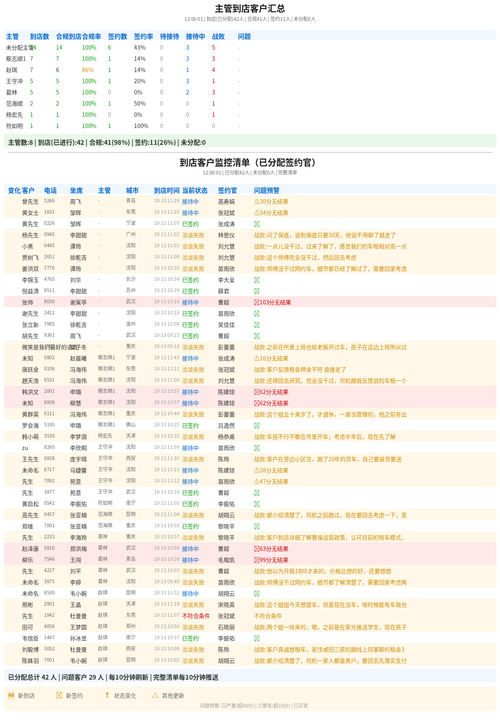Screen dimensions: 500x728
Task: Click the customer name zu
Action: (25, 448)
